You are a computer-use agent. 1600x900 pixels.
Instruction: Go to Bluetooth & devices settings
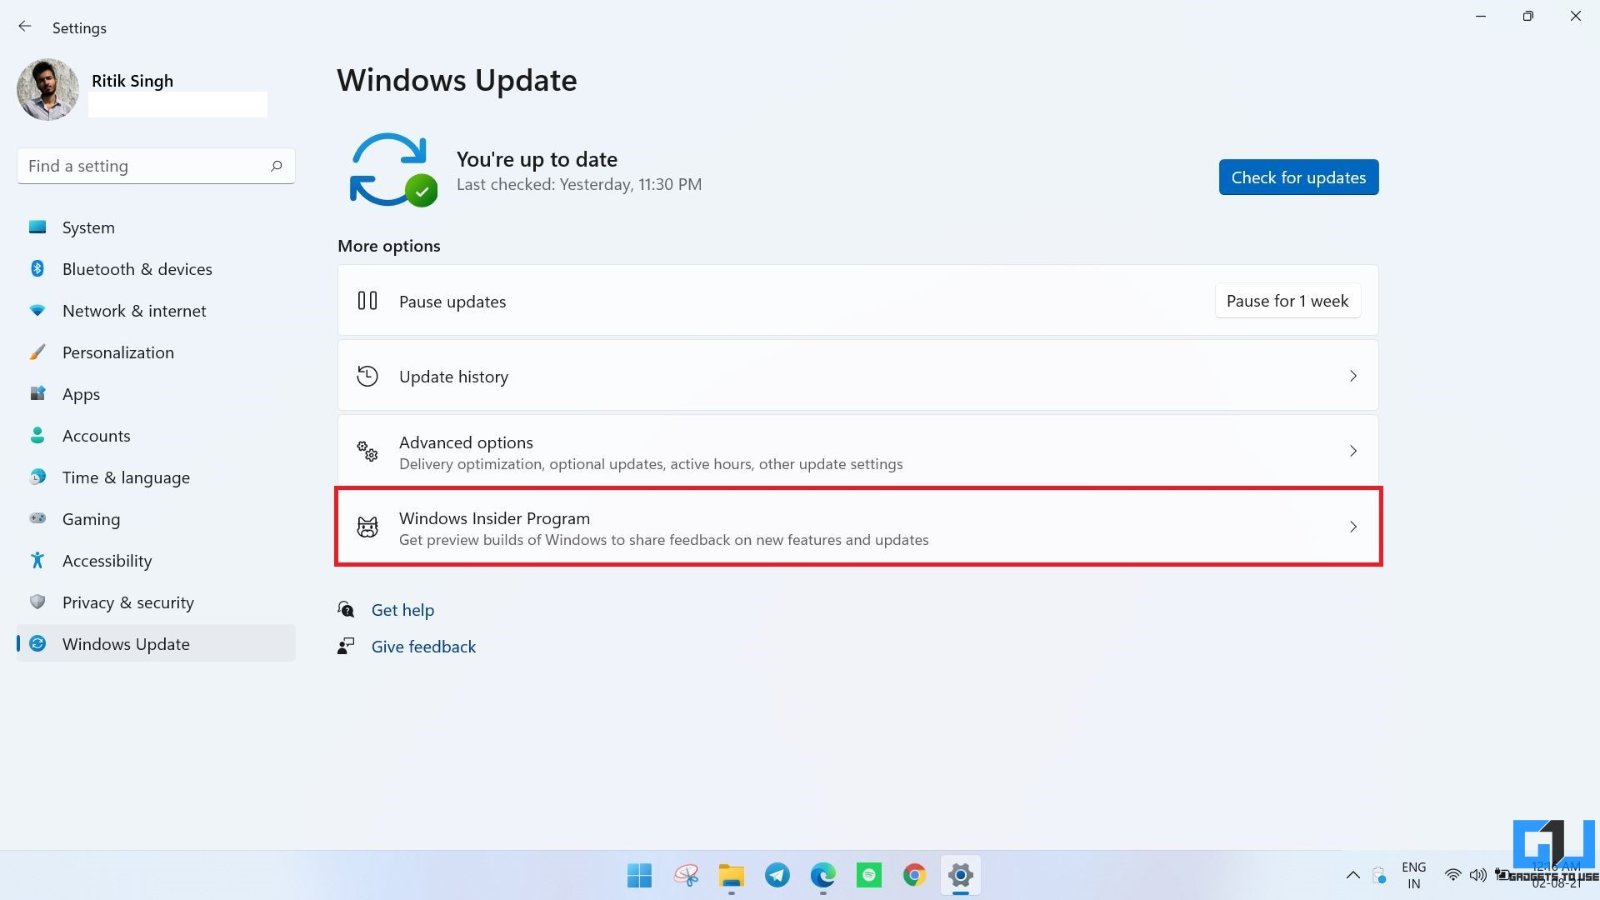coord(137,269)
